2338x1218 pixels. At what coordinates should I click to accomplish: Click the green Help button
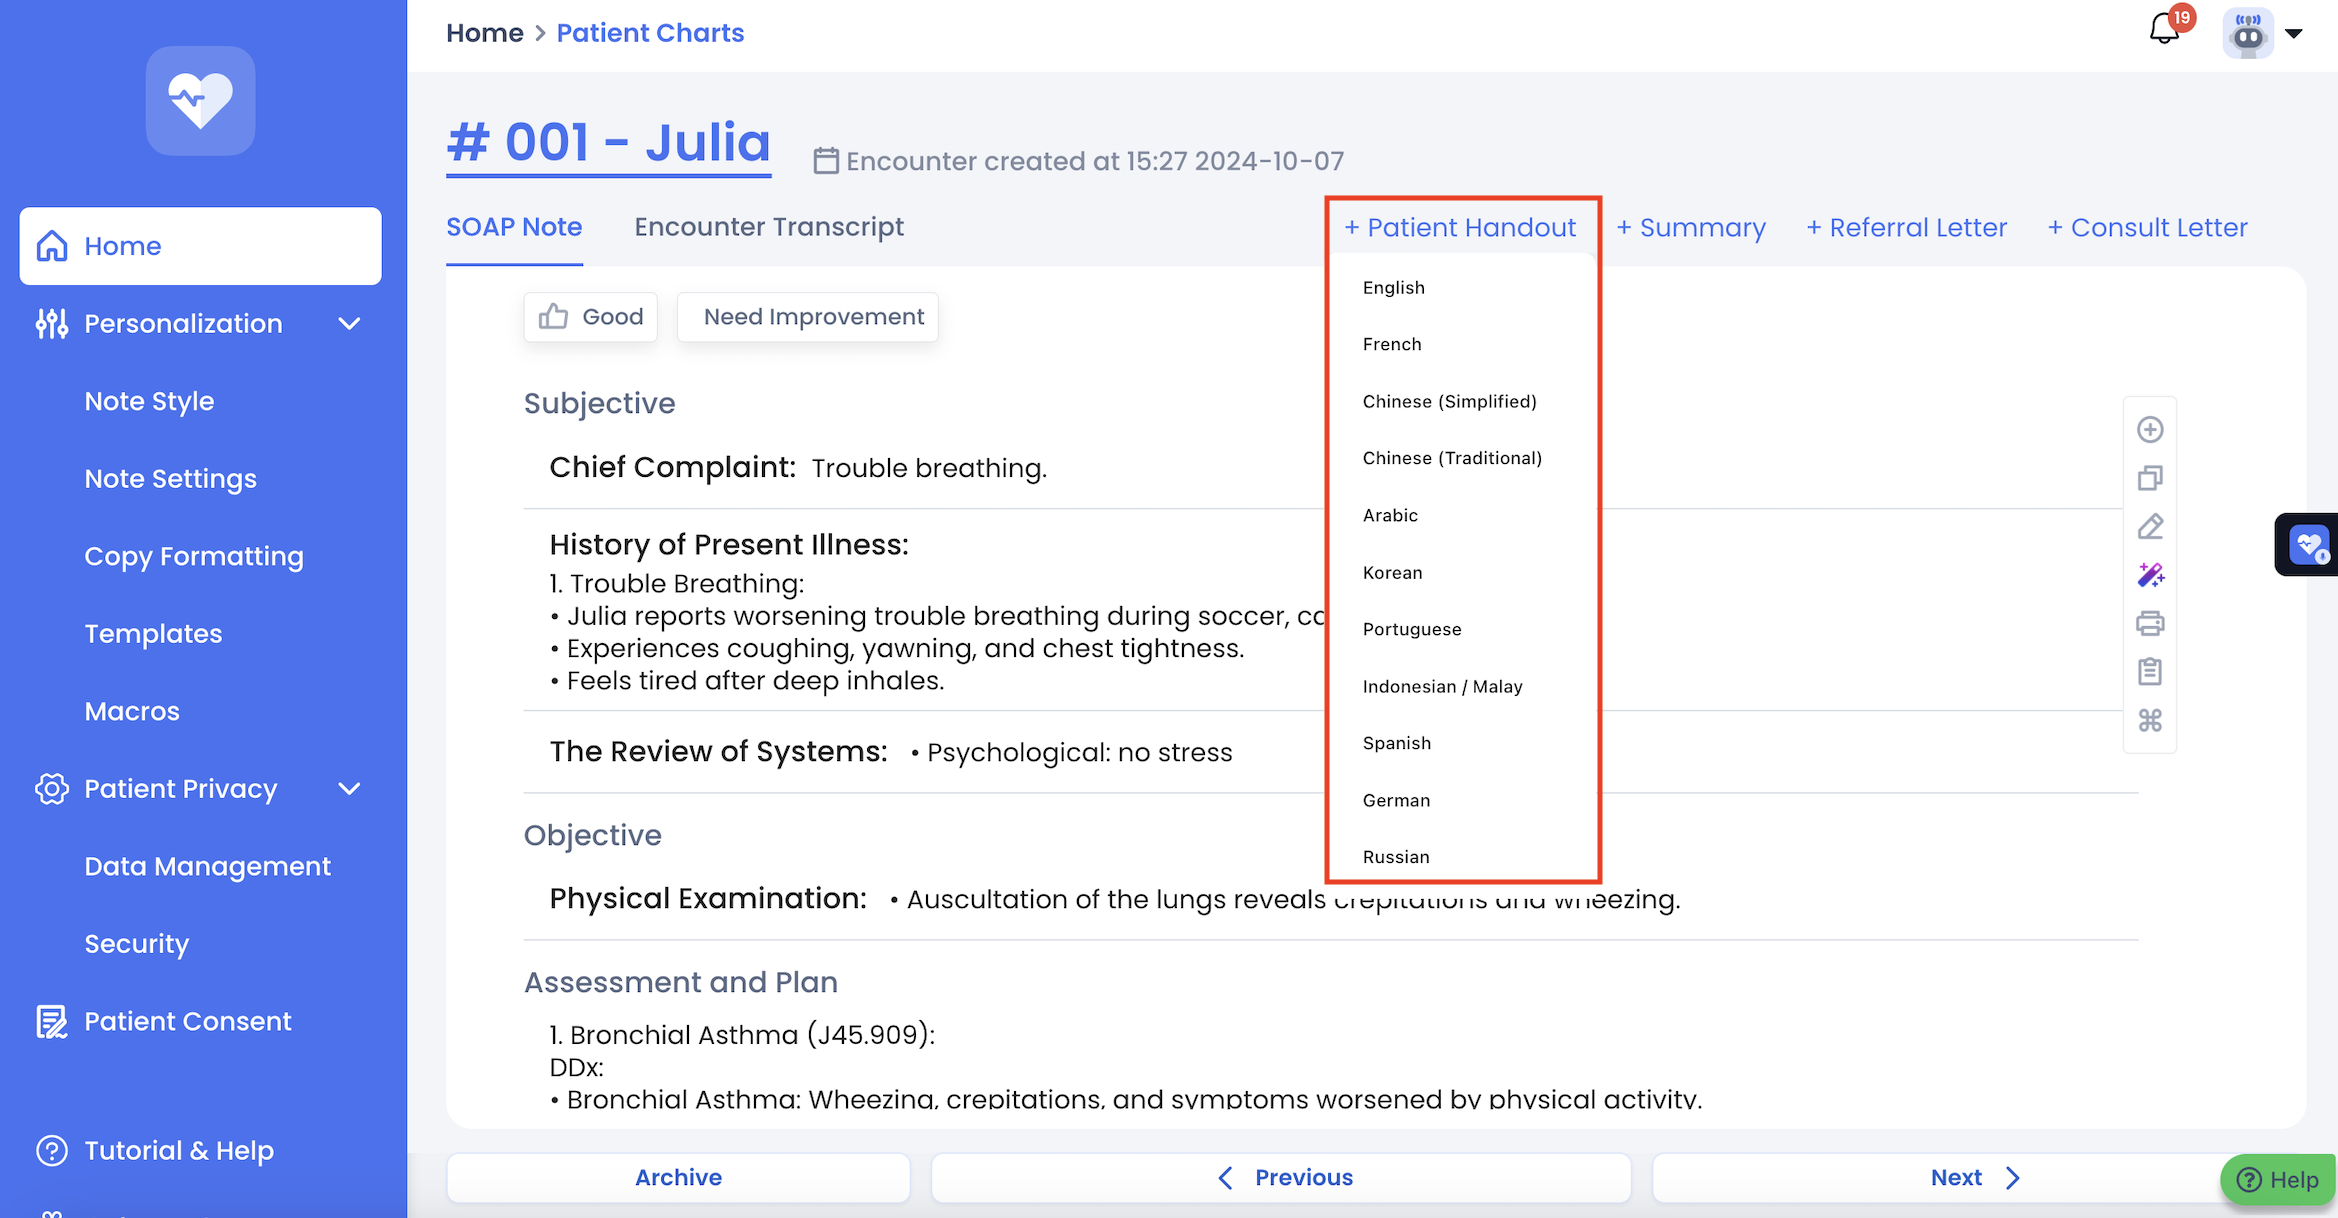[2278, 1180]
